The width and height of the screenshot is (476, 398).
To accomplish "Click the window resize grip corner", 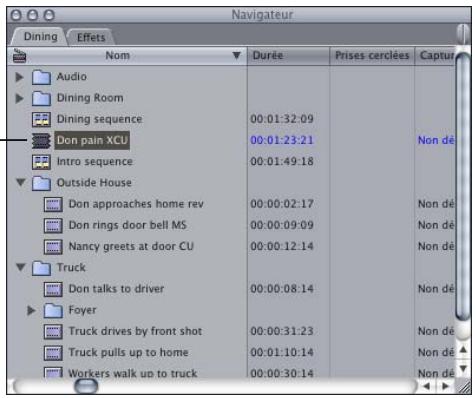I will click(464, 387).
